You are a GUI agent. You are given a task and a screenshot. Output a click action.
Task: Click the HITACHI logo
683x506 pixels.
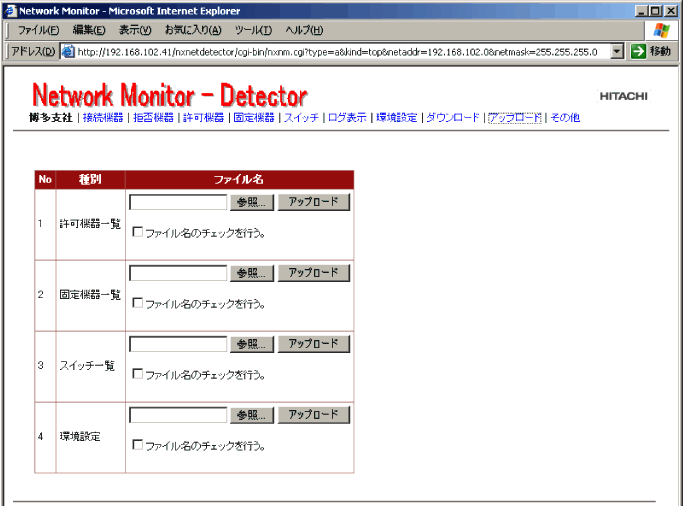pyautogui.click(x=623, y=96)
